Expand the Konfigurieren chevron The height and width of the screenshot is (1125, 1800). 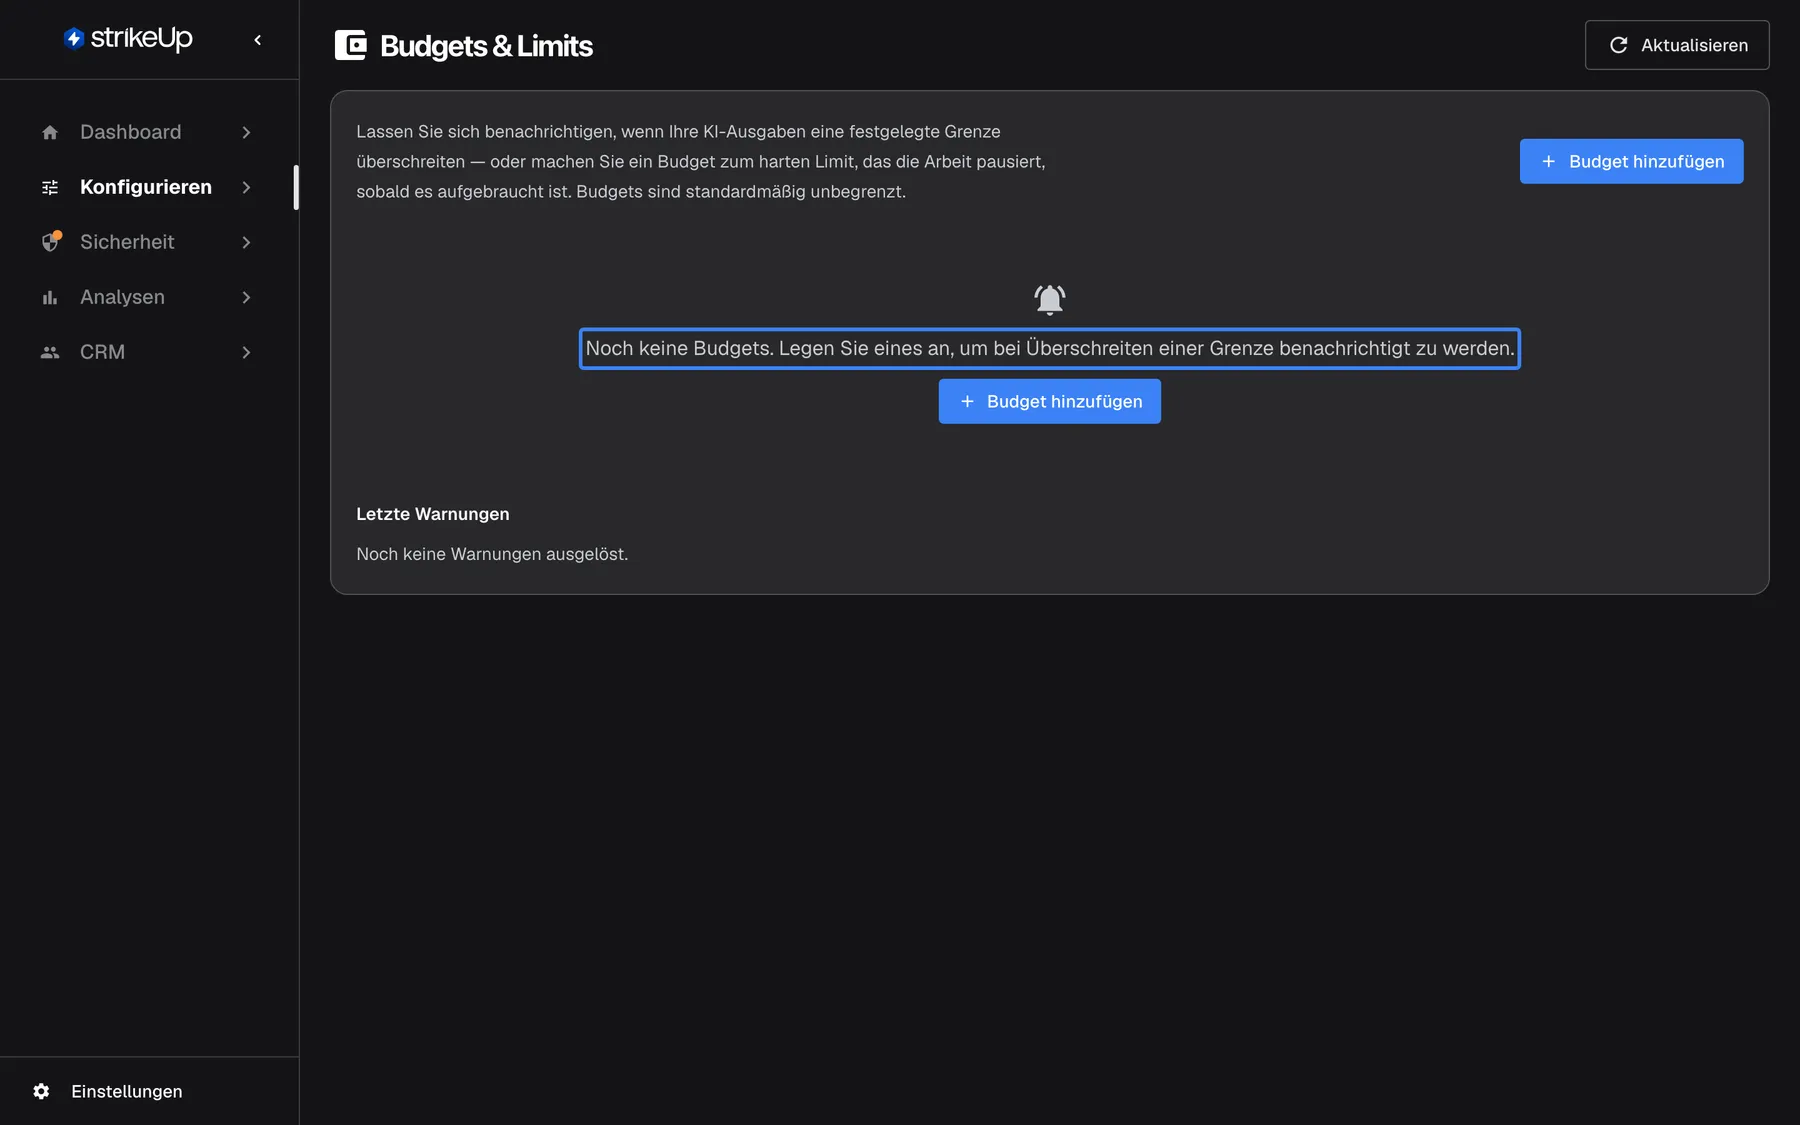246,187
